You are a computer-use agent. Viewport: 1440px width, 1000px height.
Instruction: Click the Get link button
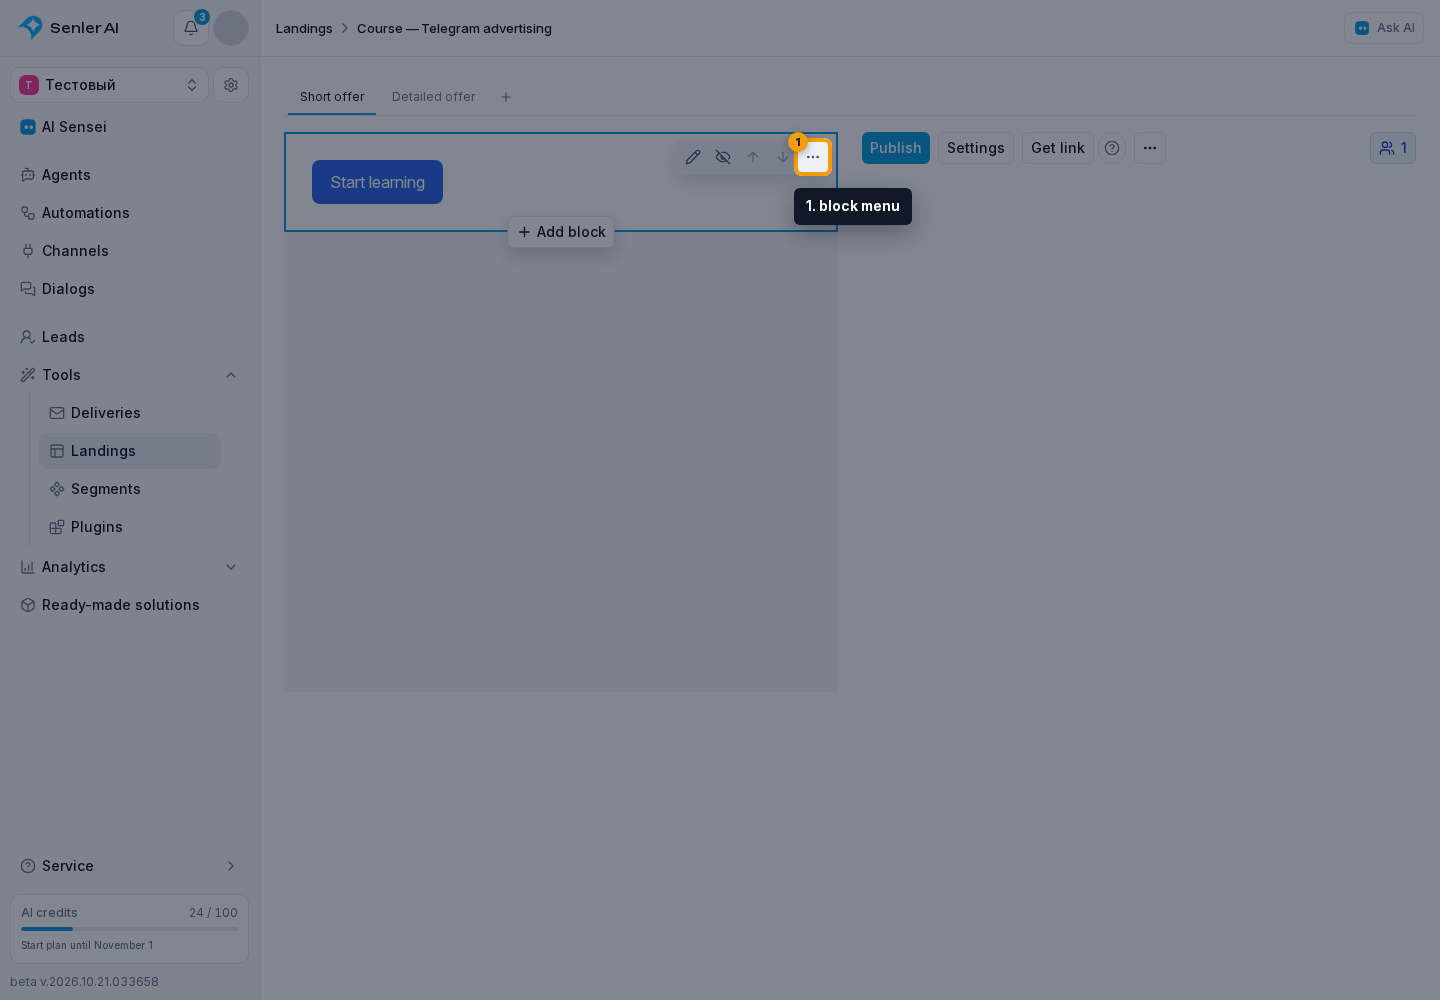pos(1058,148)
